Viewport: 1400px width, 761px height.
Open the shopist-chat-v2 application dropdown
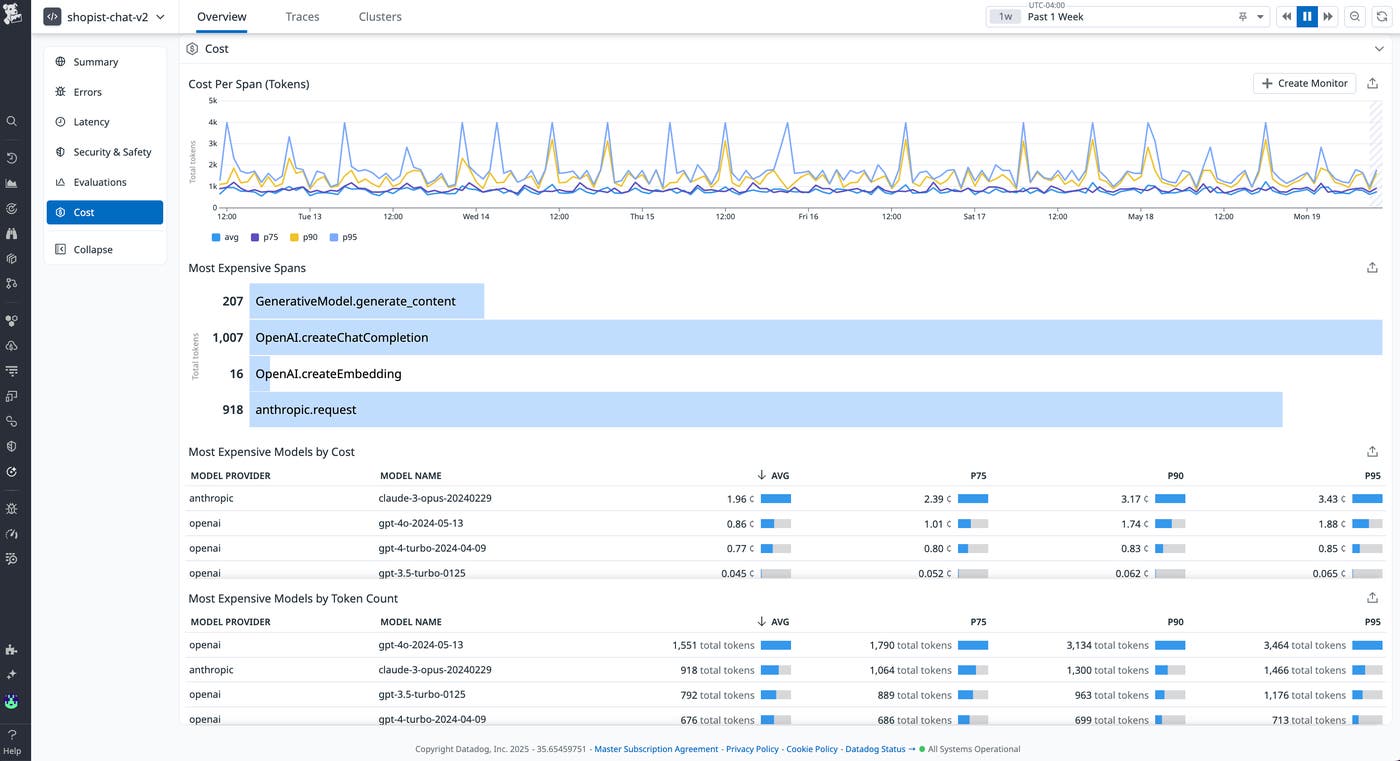(x=104, y=17)
